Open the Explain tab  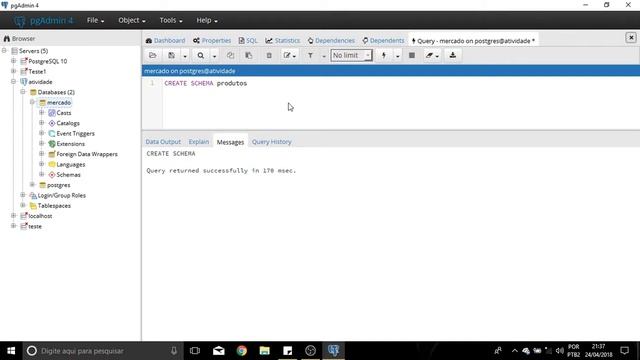tap(199, 142)
